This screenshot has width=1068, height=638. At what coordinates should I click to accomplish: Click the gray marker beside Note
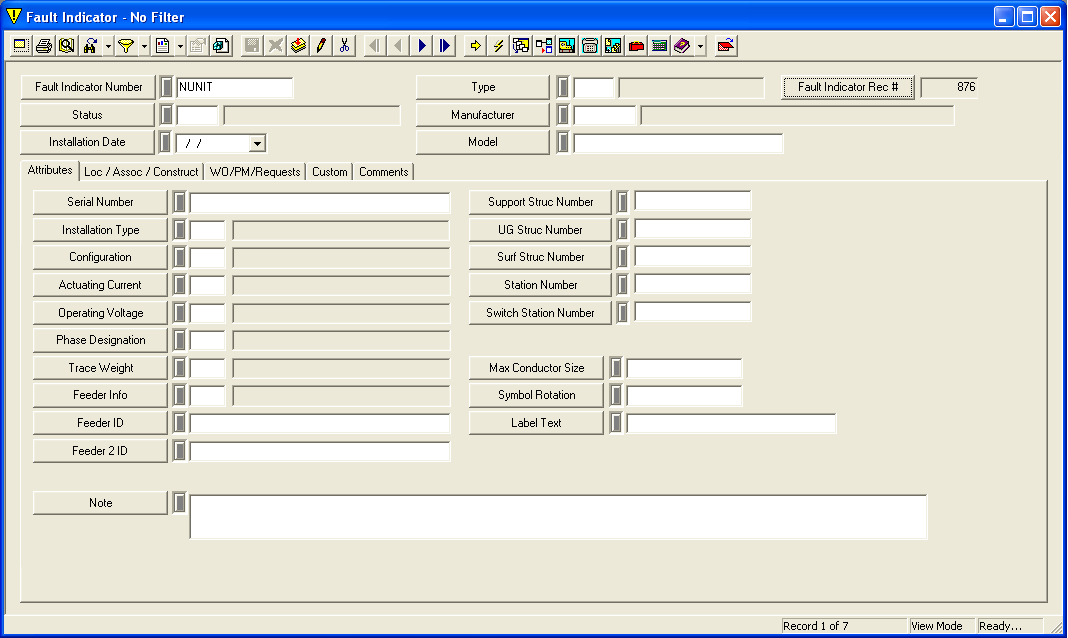click(x=179, y=503)
